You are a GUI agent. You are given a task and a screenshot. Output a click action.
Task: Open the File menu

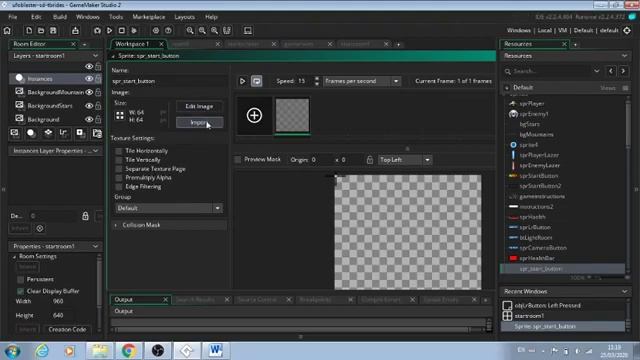13,17
